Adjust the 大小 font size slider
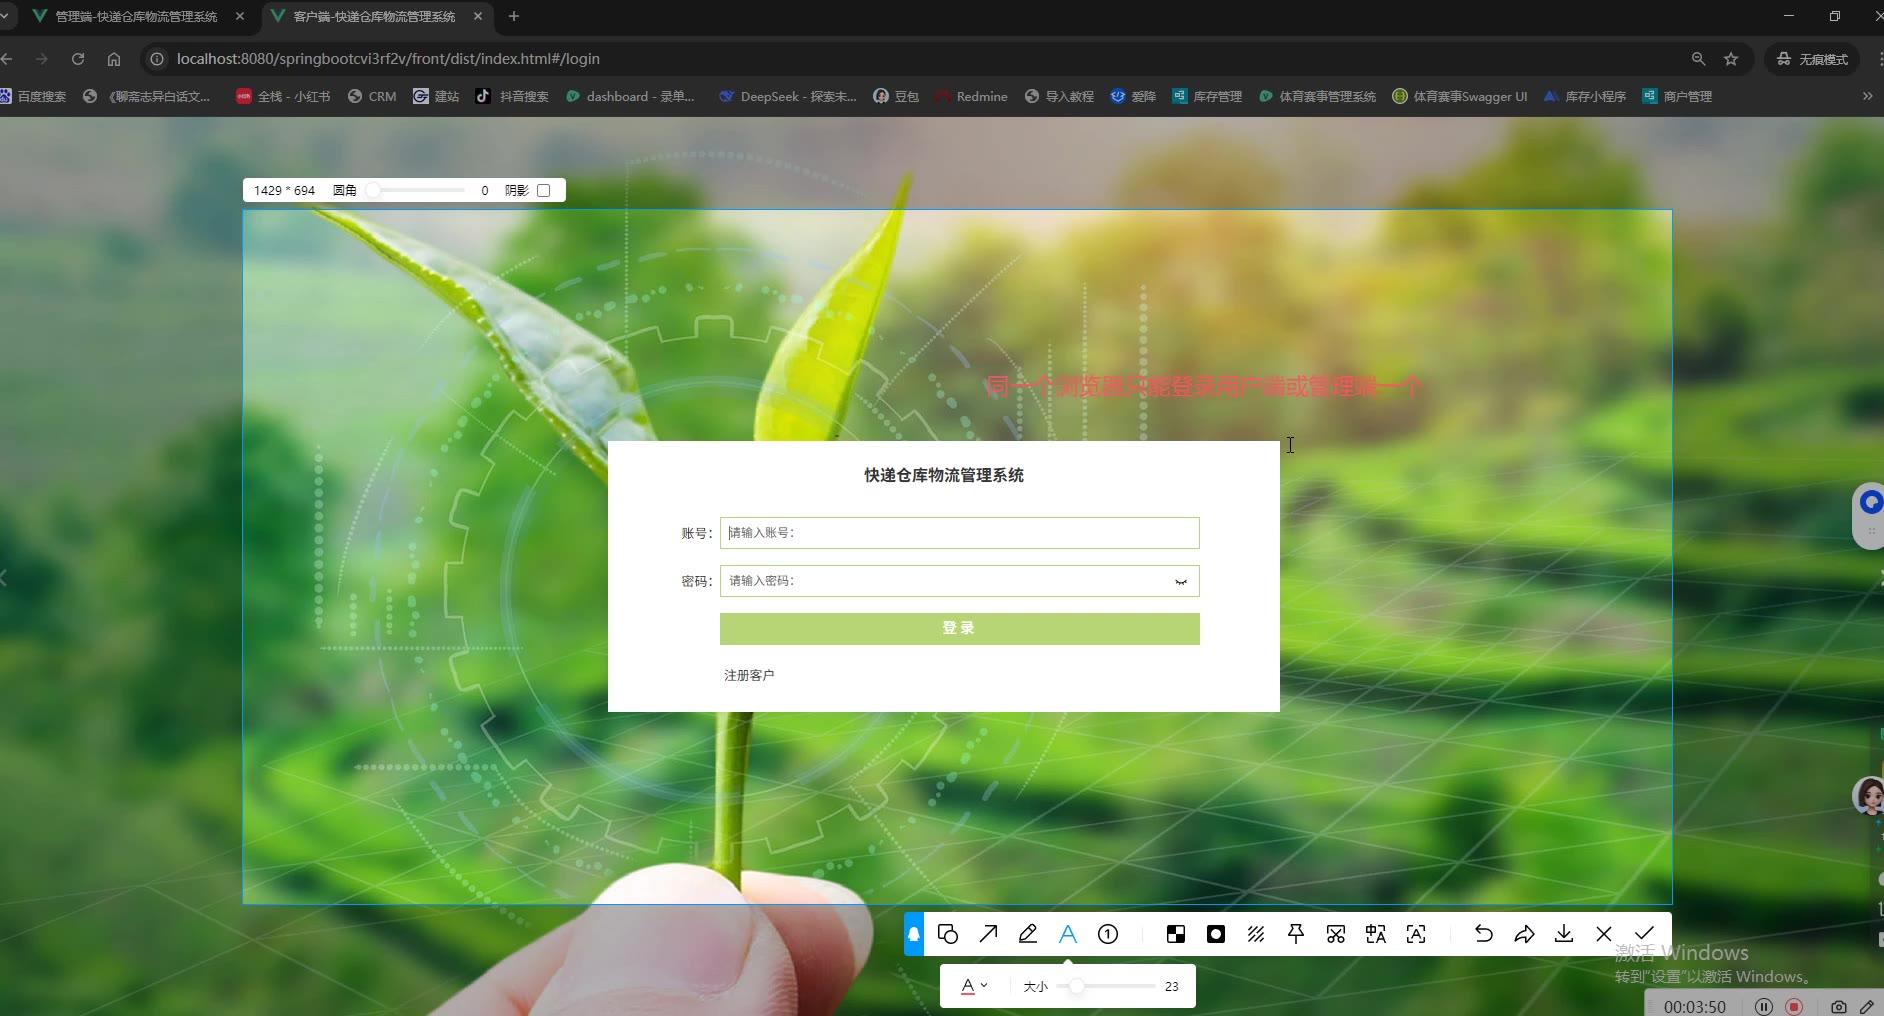The height and width of the screenshot is (1016, 1884). (1077, 986)
